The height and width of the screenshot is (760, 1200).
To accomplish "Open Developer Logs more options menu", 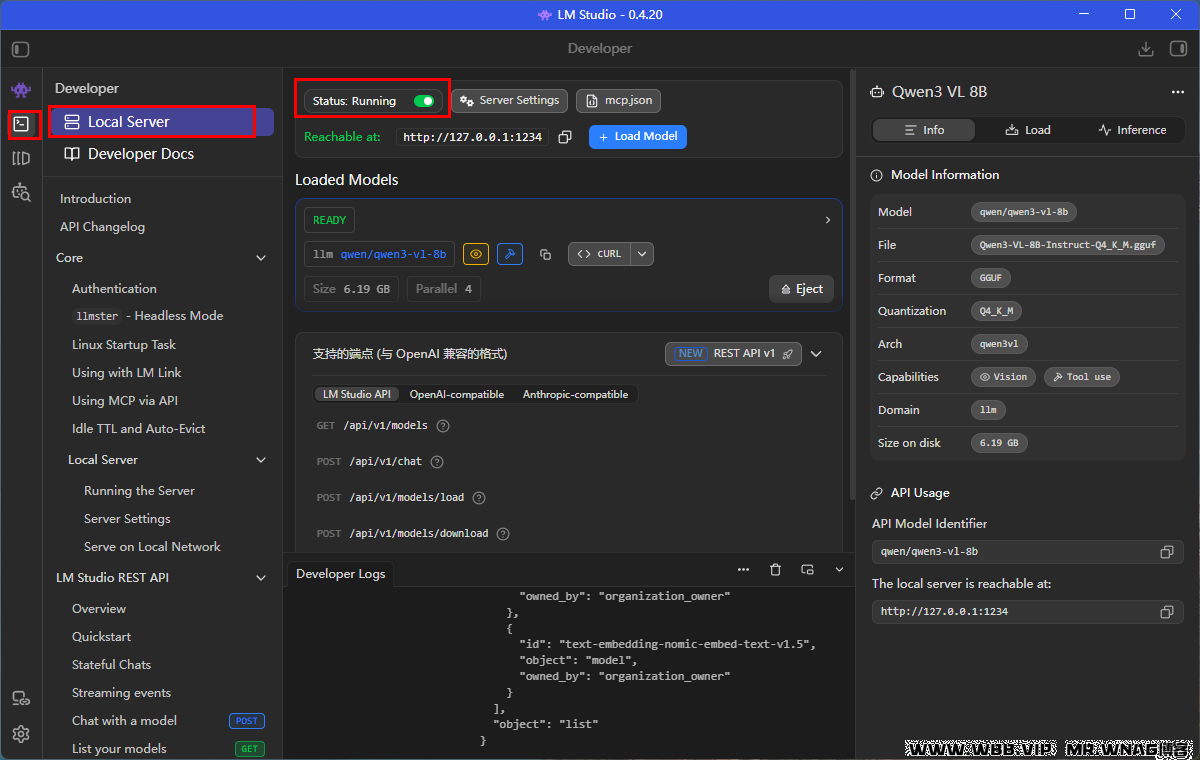I will [x=743, y=569].
